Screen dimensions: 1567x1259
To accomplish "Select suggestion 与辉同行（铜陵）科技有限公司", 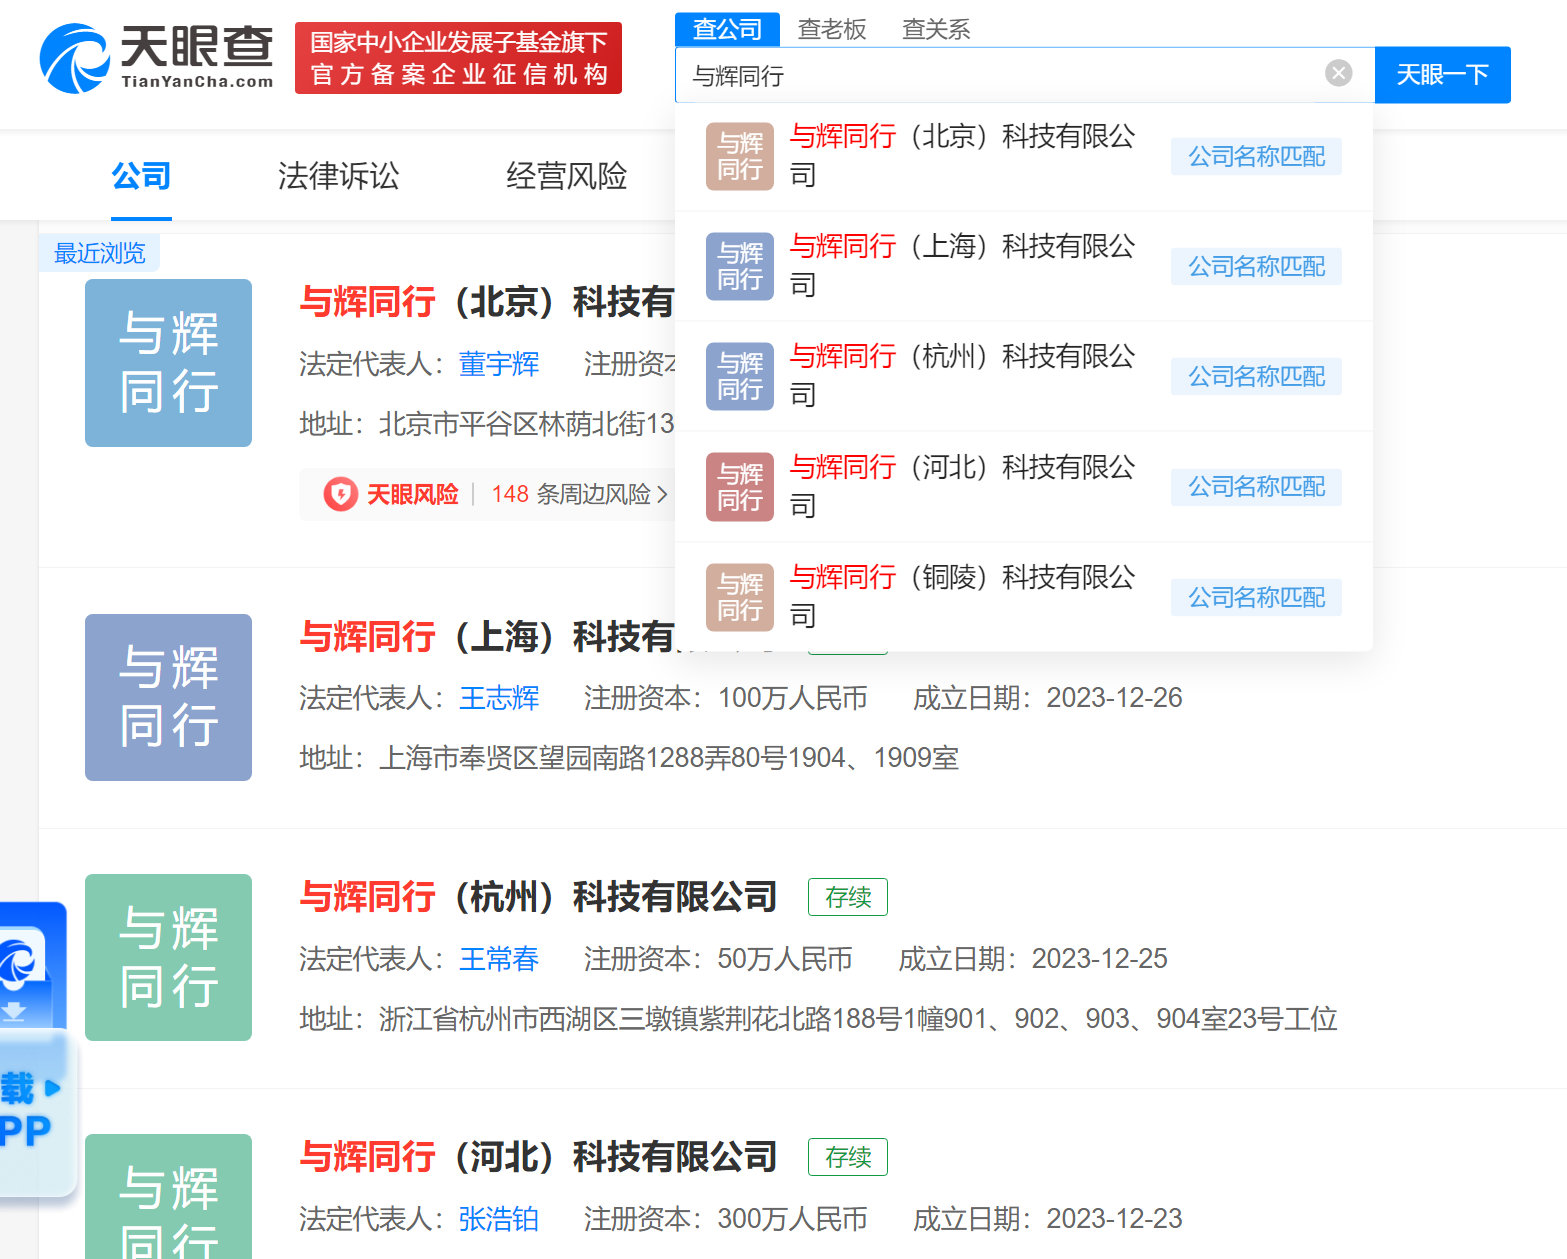I will point(1024,597).
